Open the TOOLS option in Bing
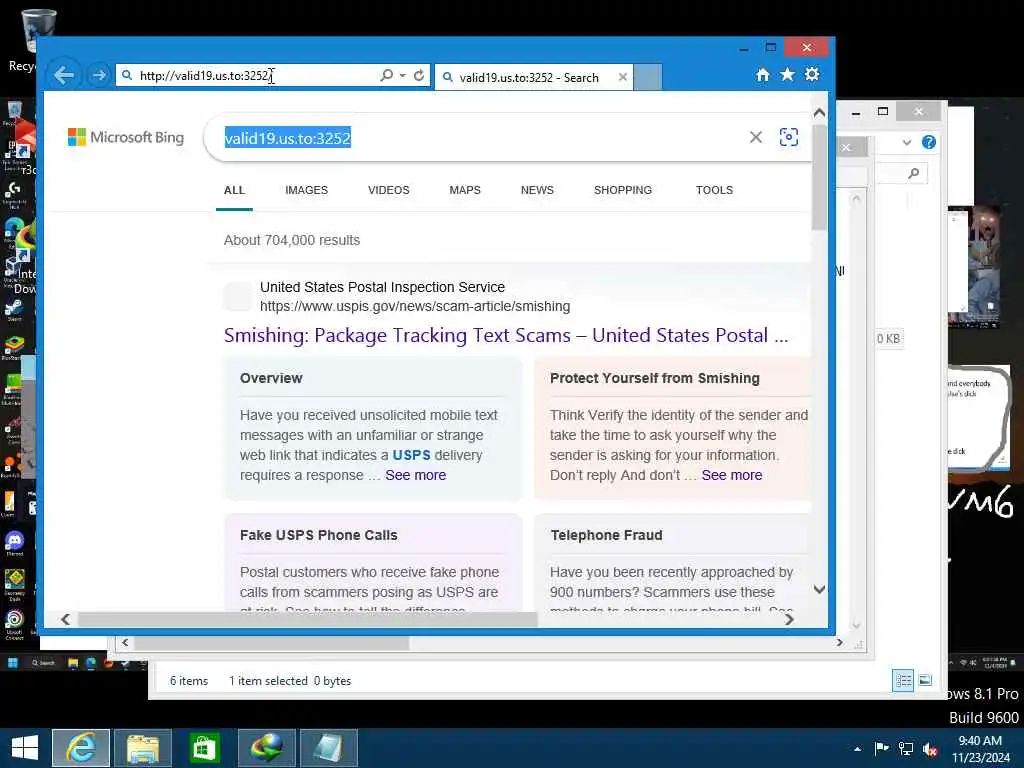 (x=714, y=190)
